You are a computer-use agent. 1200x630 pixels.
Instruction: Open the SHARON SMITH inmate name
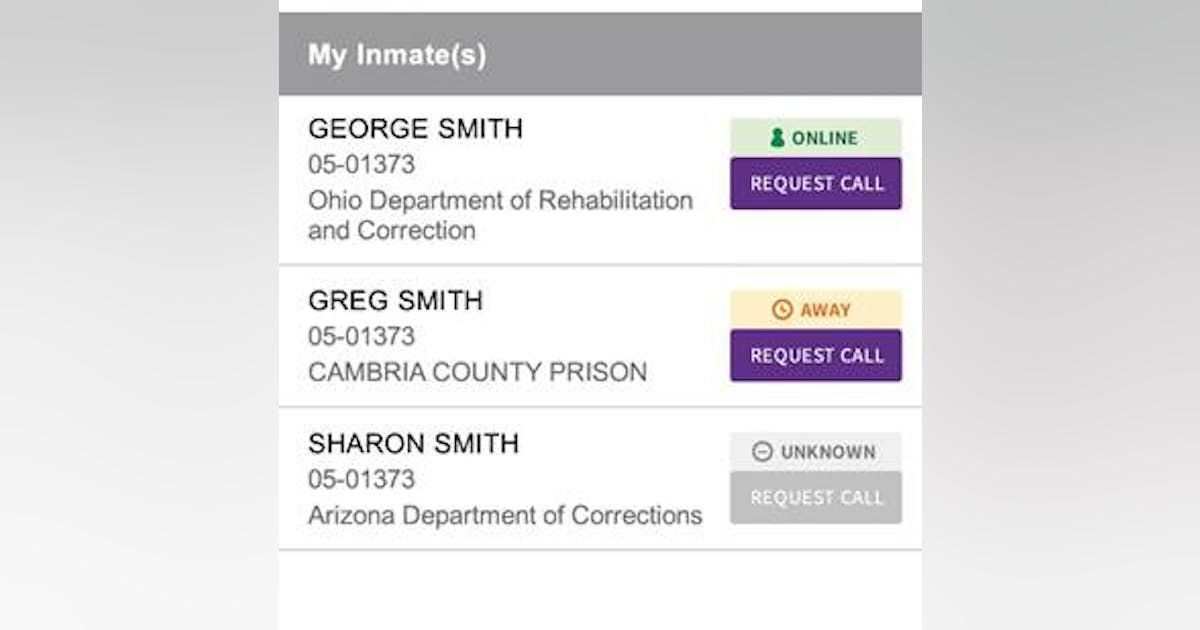(413, 444)
